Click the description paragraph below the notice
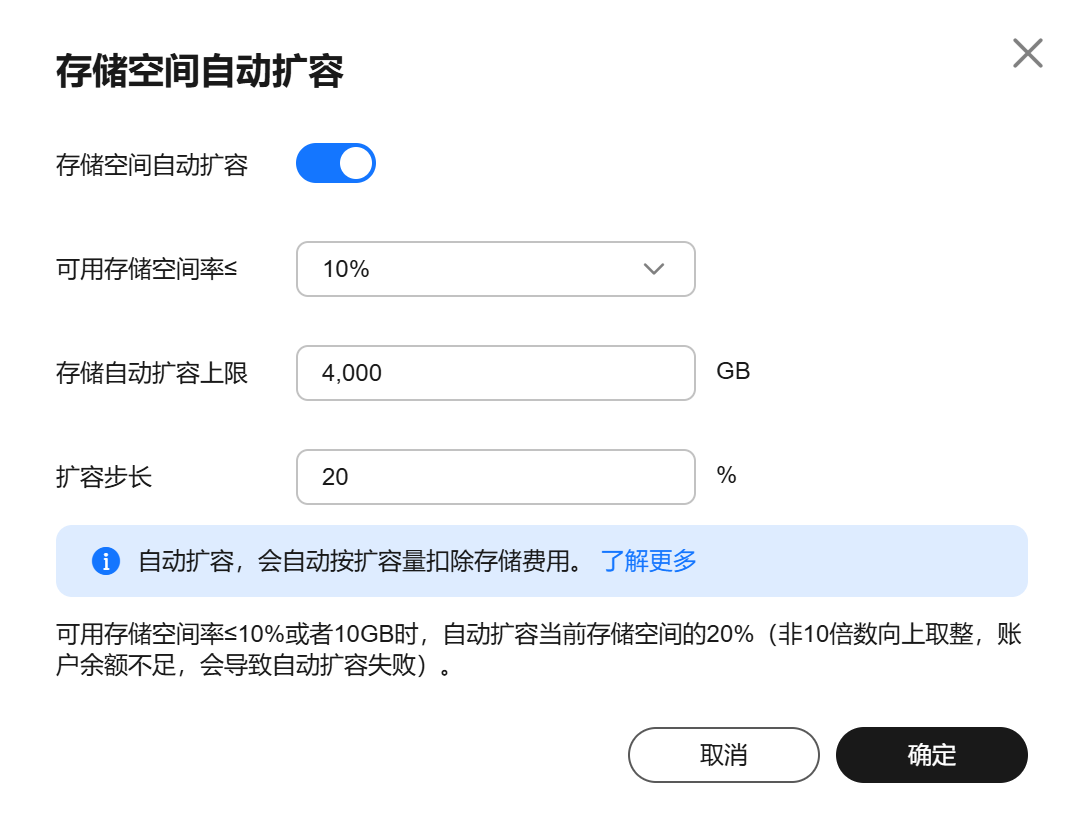This screenshot has height=837, width=1078. tap(538, 650)
